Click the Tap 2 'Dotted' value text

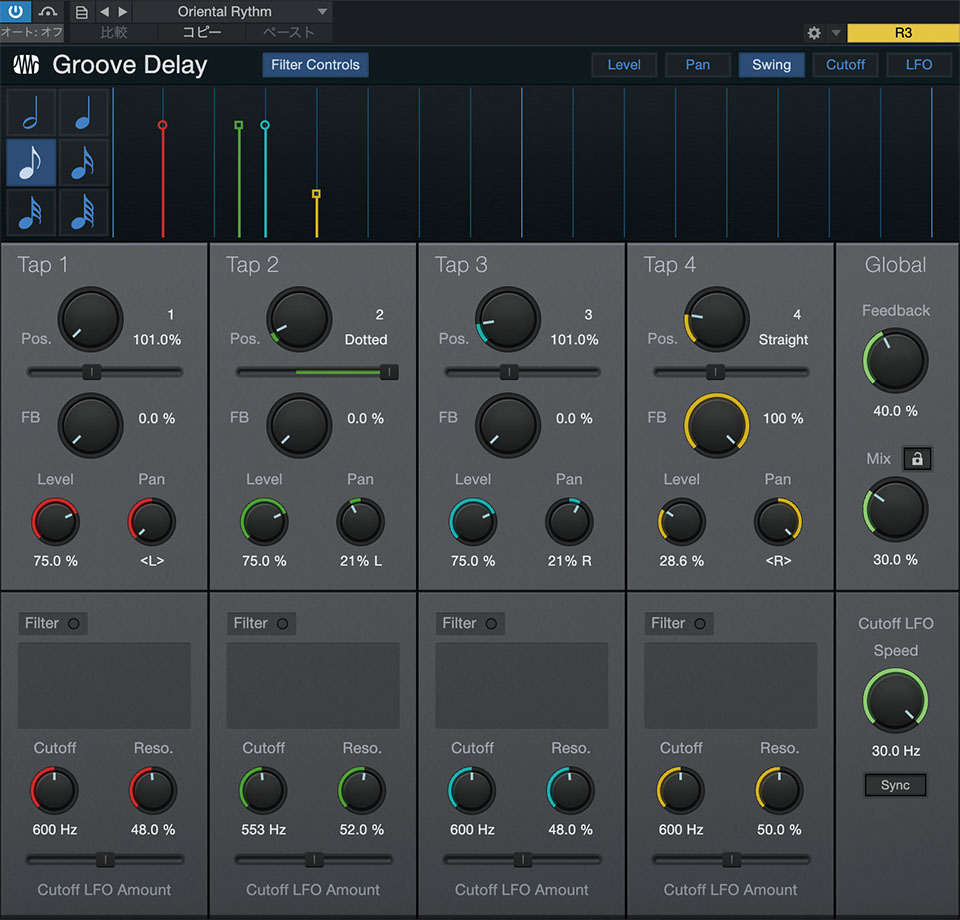click(x=366, y=340)
